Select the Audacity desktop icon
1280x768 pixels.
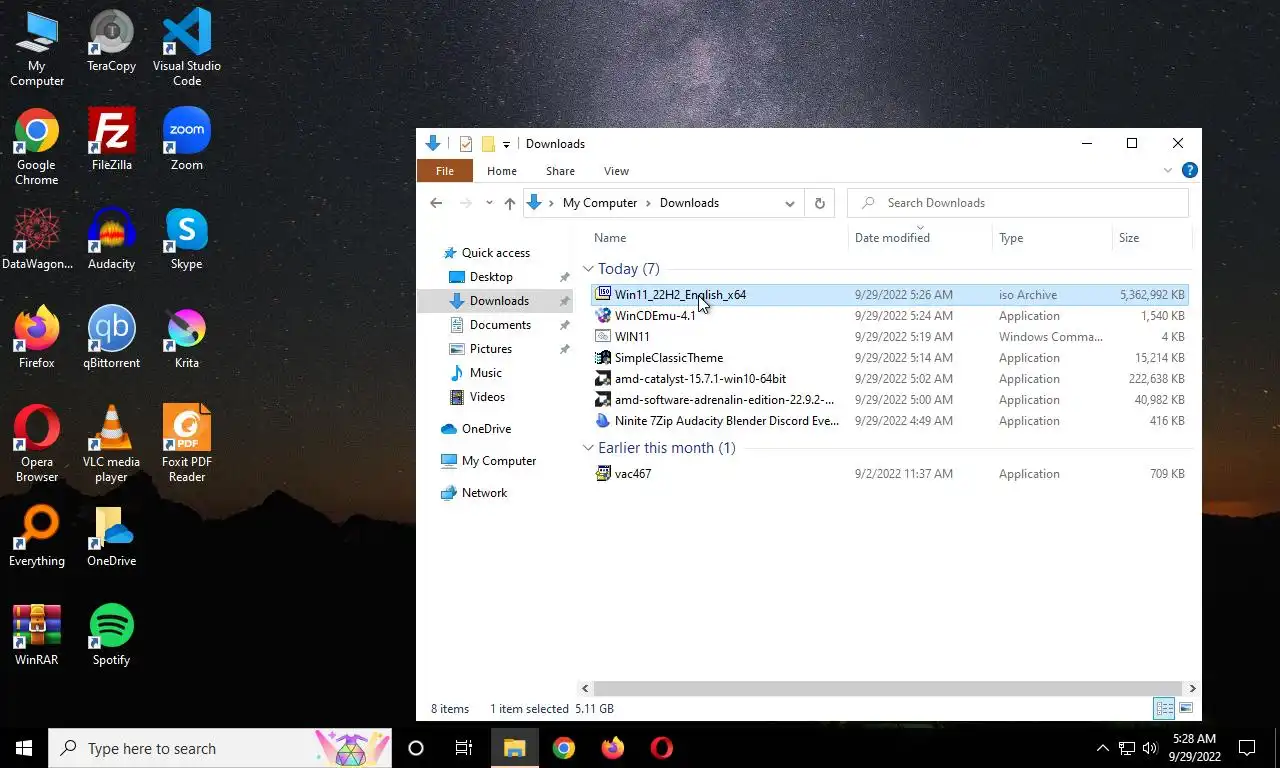111,239
